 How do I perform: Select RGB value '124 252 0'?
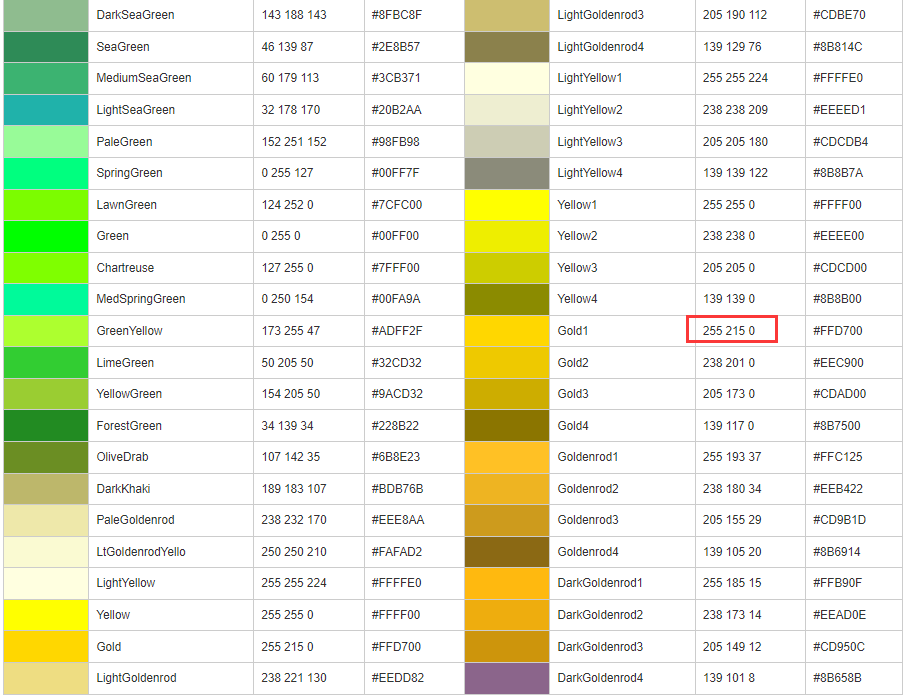(287, 205)
